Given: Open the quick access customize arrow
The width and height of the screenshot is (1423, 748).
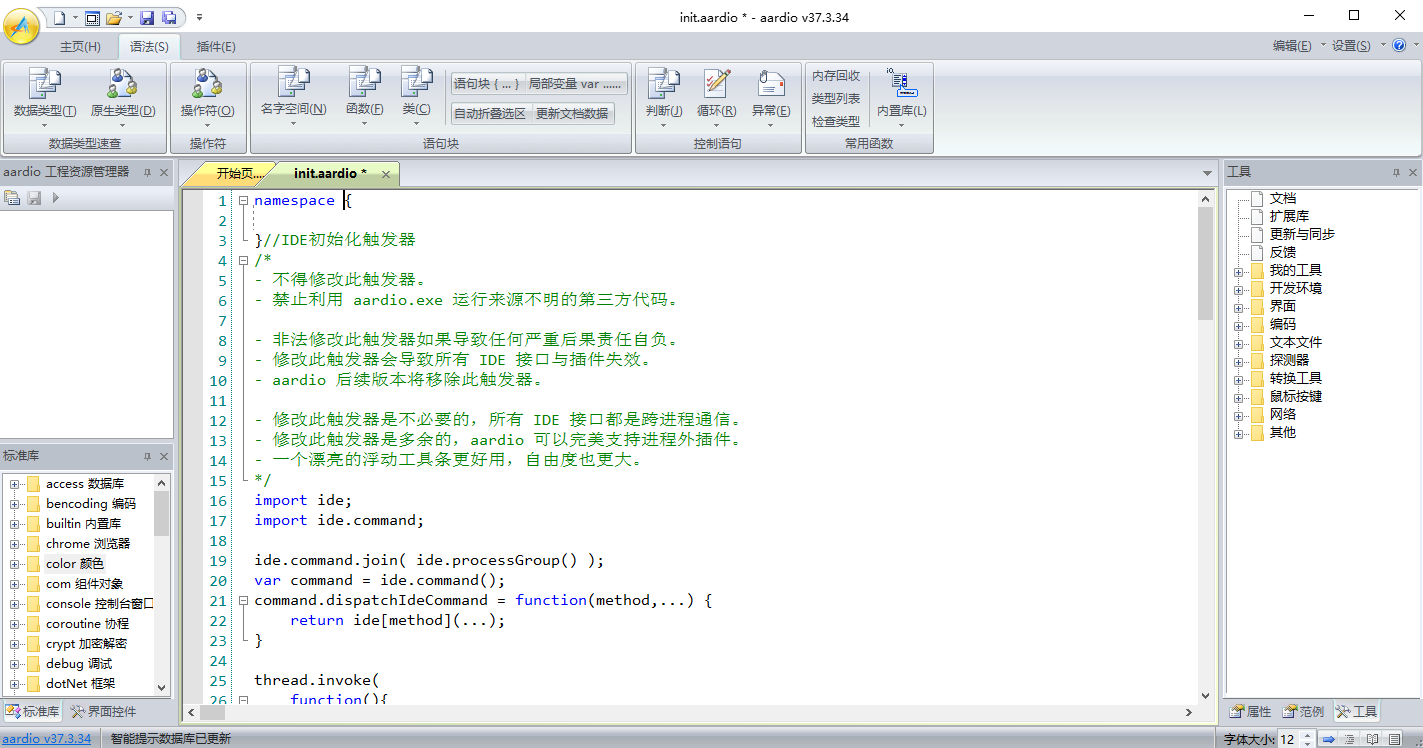Looking at the screenshot, I should point(199,17).
